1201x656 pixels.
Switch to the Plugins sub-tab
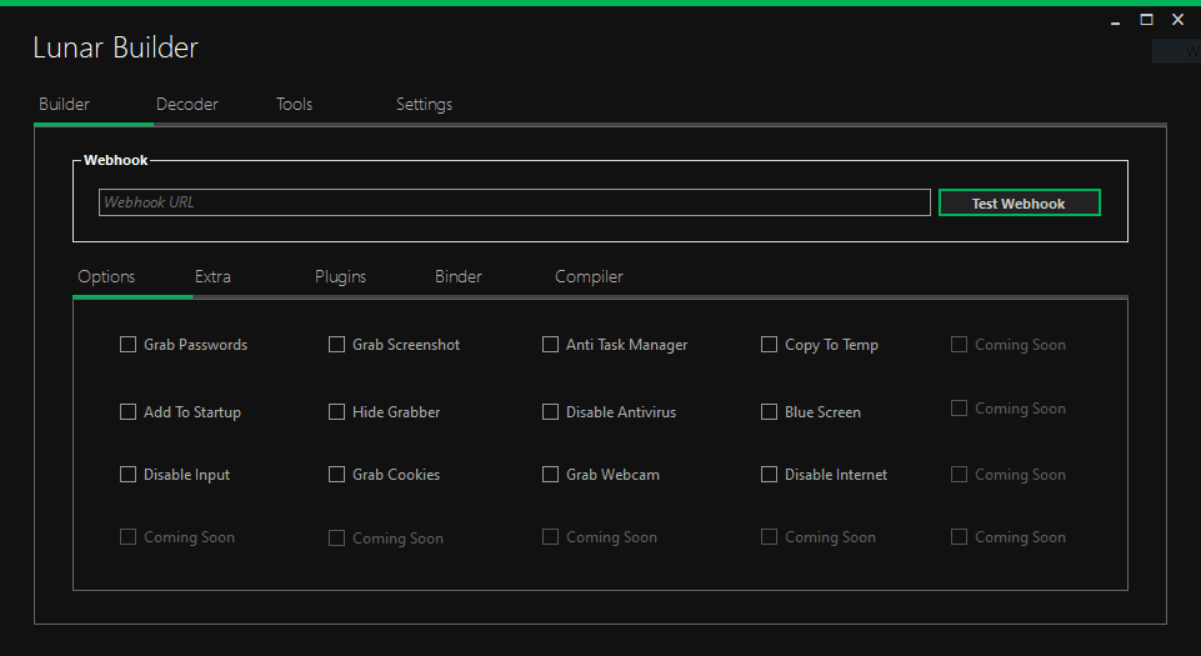coord(340,277)
